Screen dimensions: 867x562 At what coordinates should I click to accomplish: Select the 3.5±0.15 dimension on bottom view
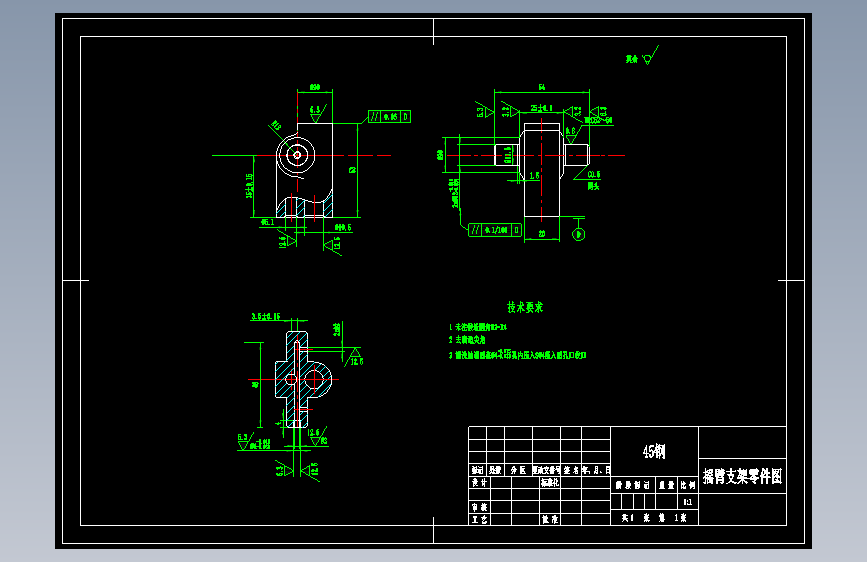coord(266,316)
